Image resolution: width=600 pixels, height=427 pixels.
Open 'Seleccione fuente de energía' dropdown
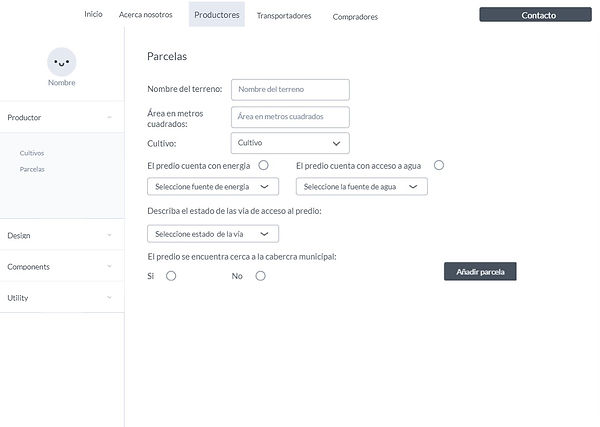(x=213, y=186)
